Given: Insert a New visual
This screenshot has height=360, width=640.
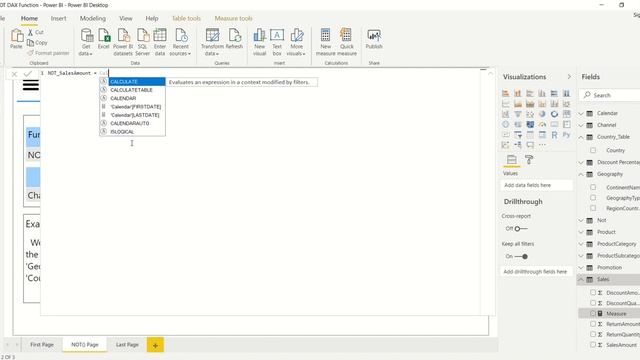Looking at the screenshot, I should click(x=260, y=42).
